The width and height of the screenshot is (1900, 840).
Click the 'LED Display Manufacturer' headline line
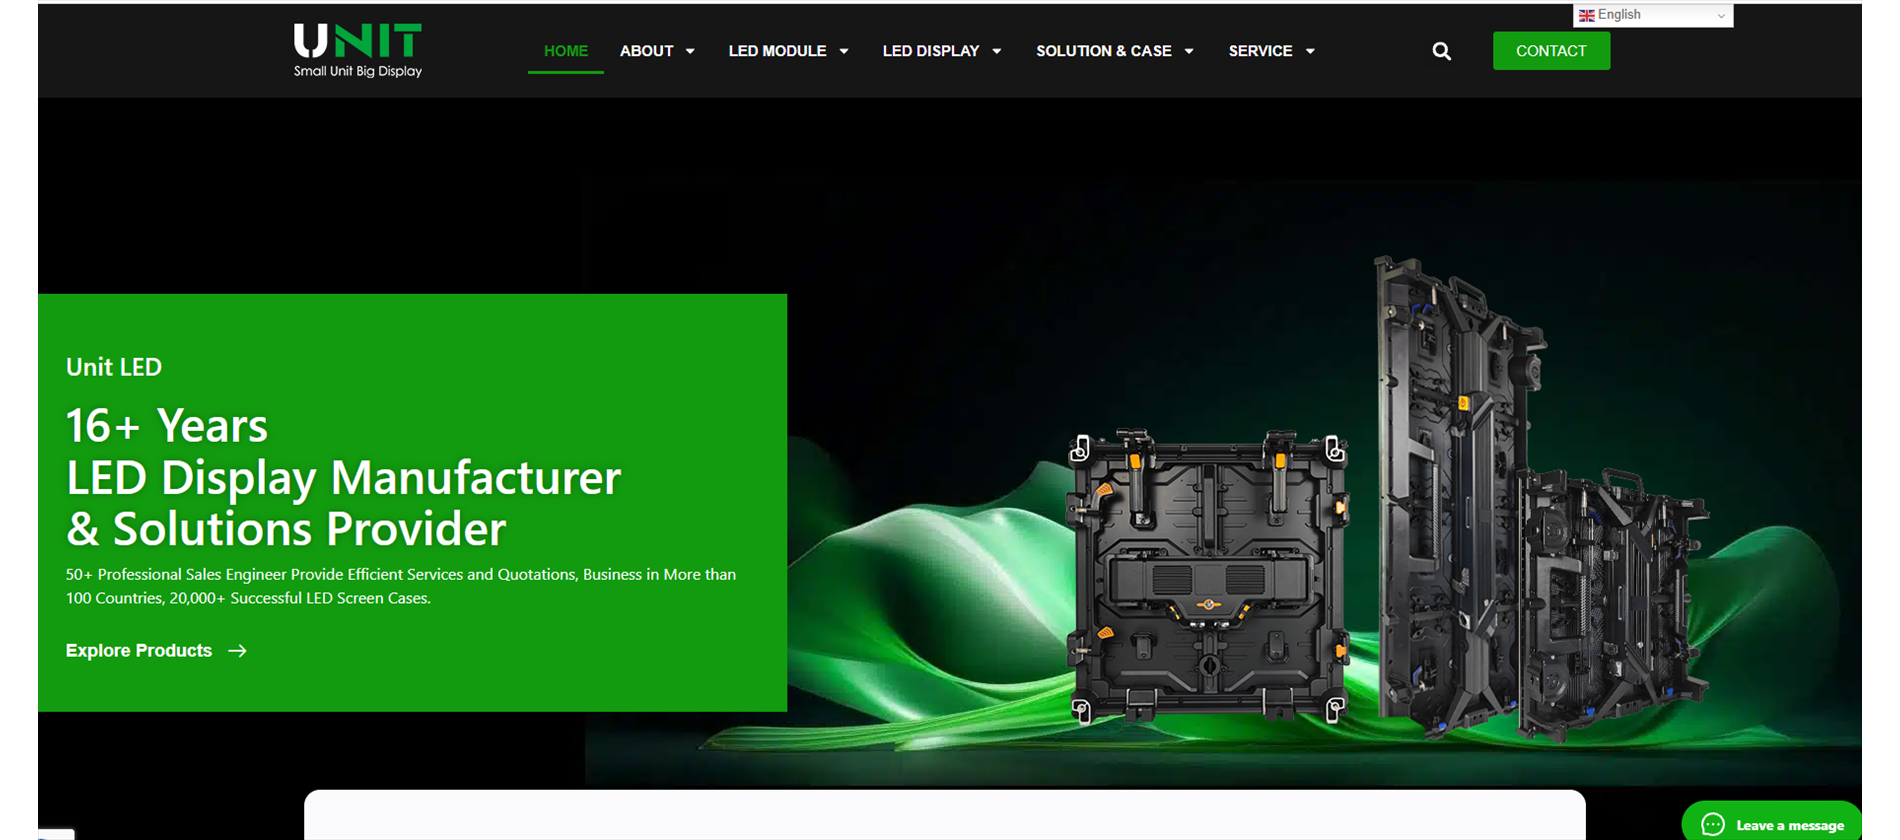click(344, 478)
